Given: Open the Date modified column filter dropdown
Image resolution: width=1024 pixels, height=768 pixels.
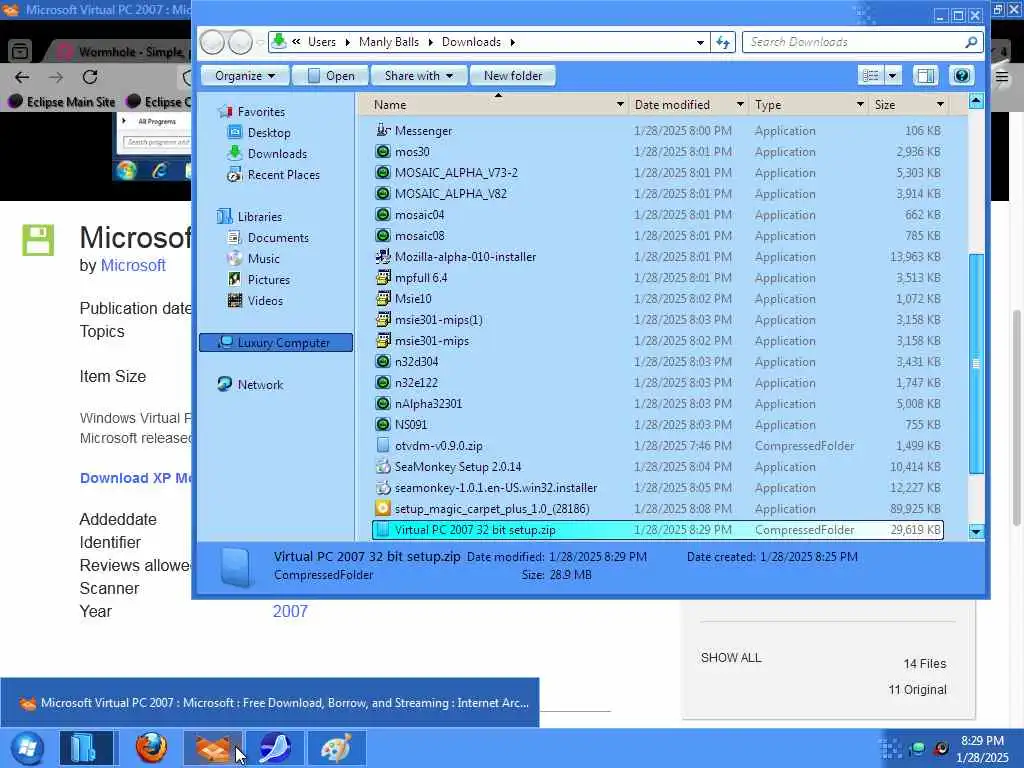Looking at the screenshot, I should [x=739, y=104].
